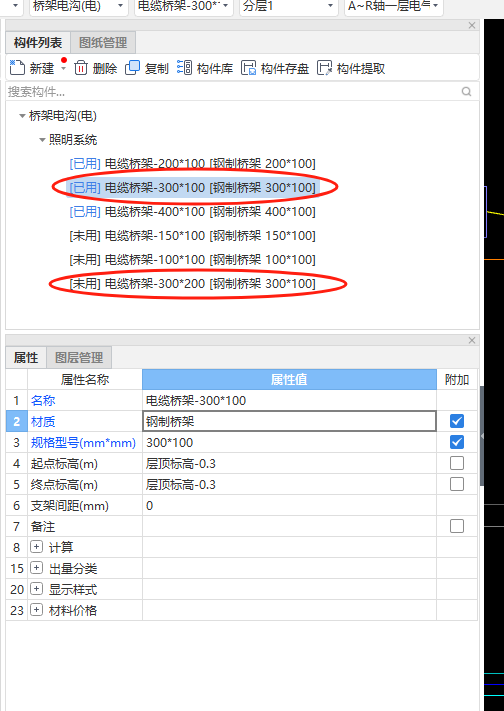Click the 终点标高 value cell

[x=289, y=485]
